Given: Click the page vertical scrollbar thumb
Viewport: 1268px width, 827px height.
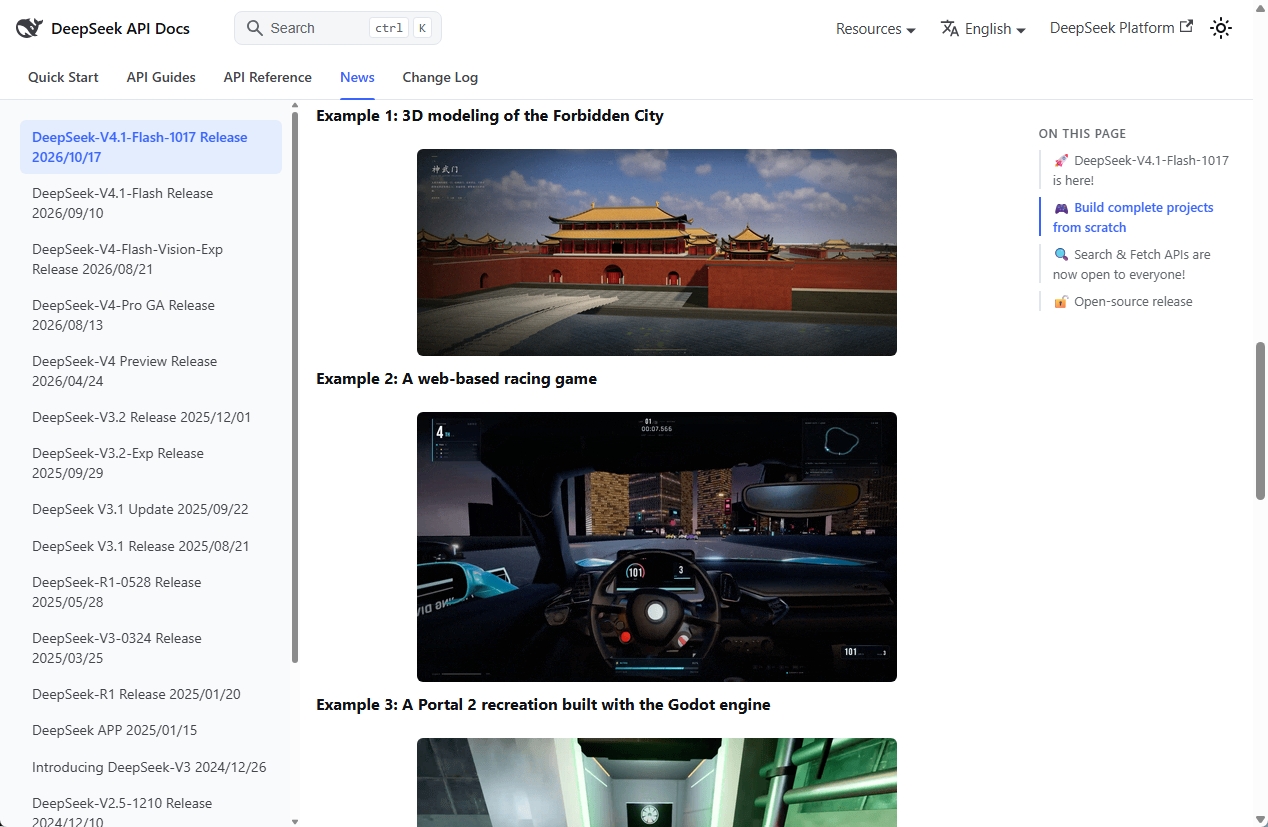Looking at the screenshot, I should click(1260, 421).
